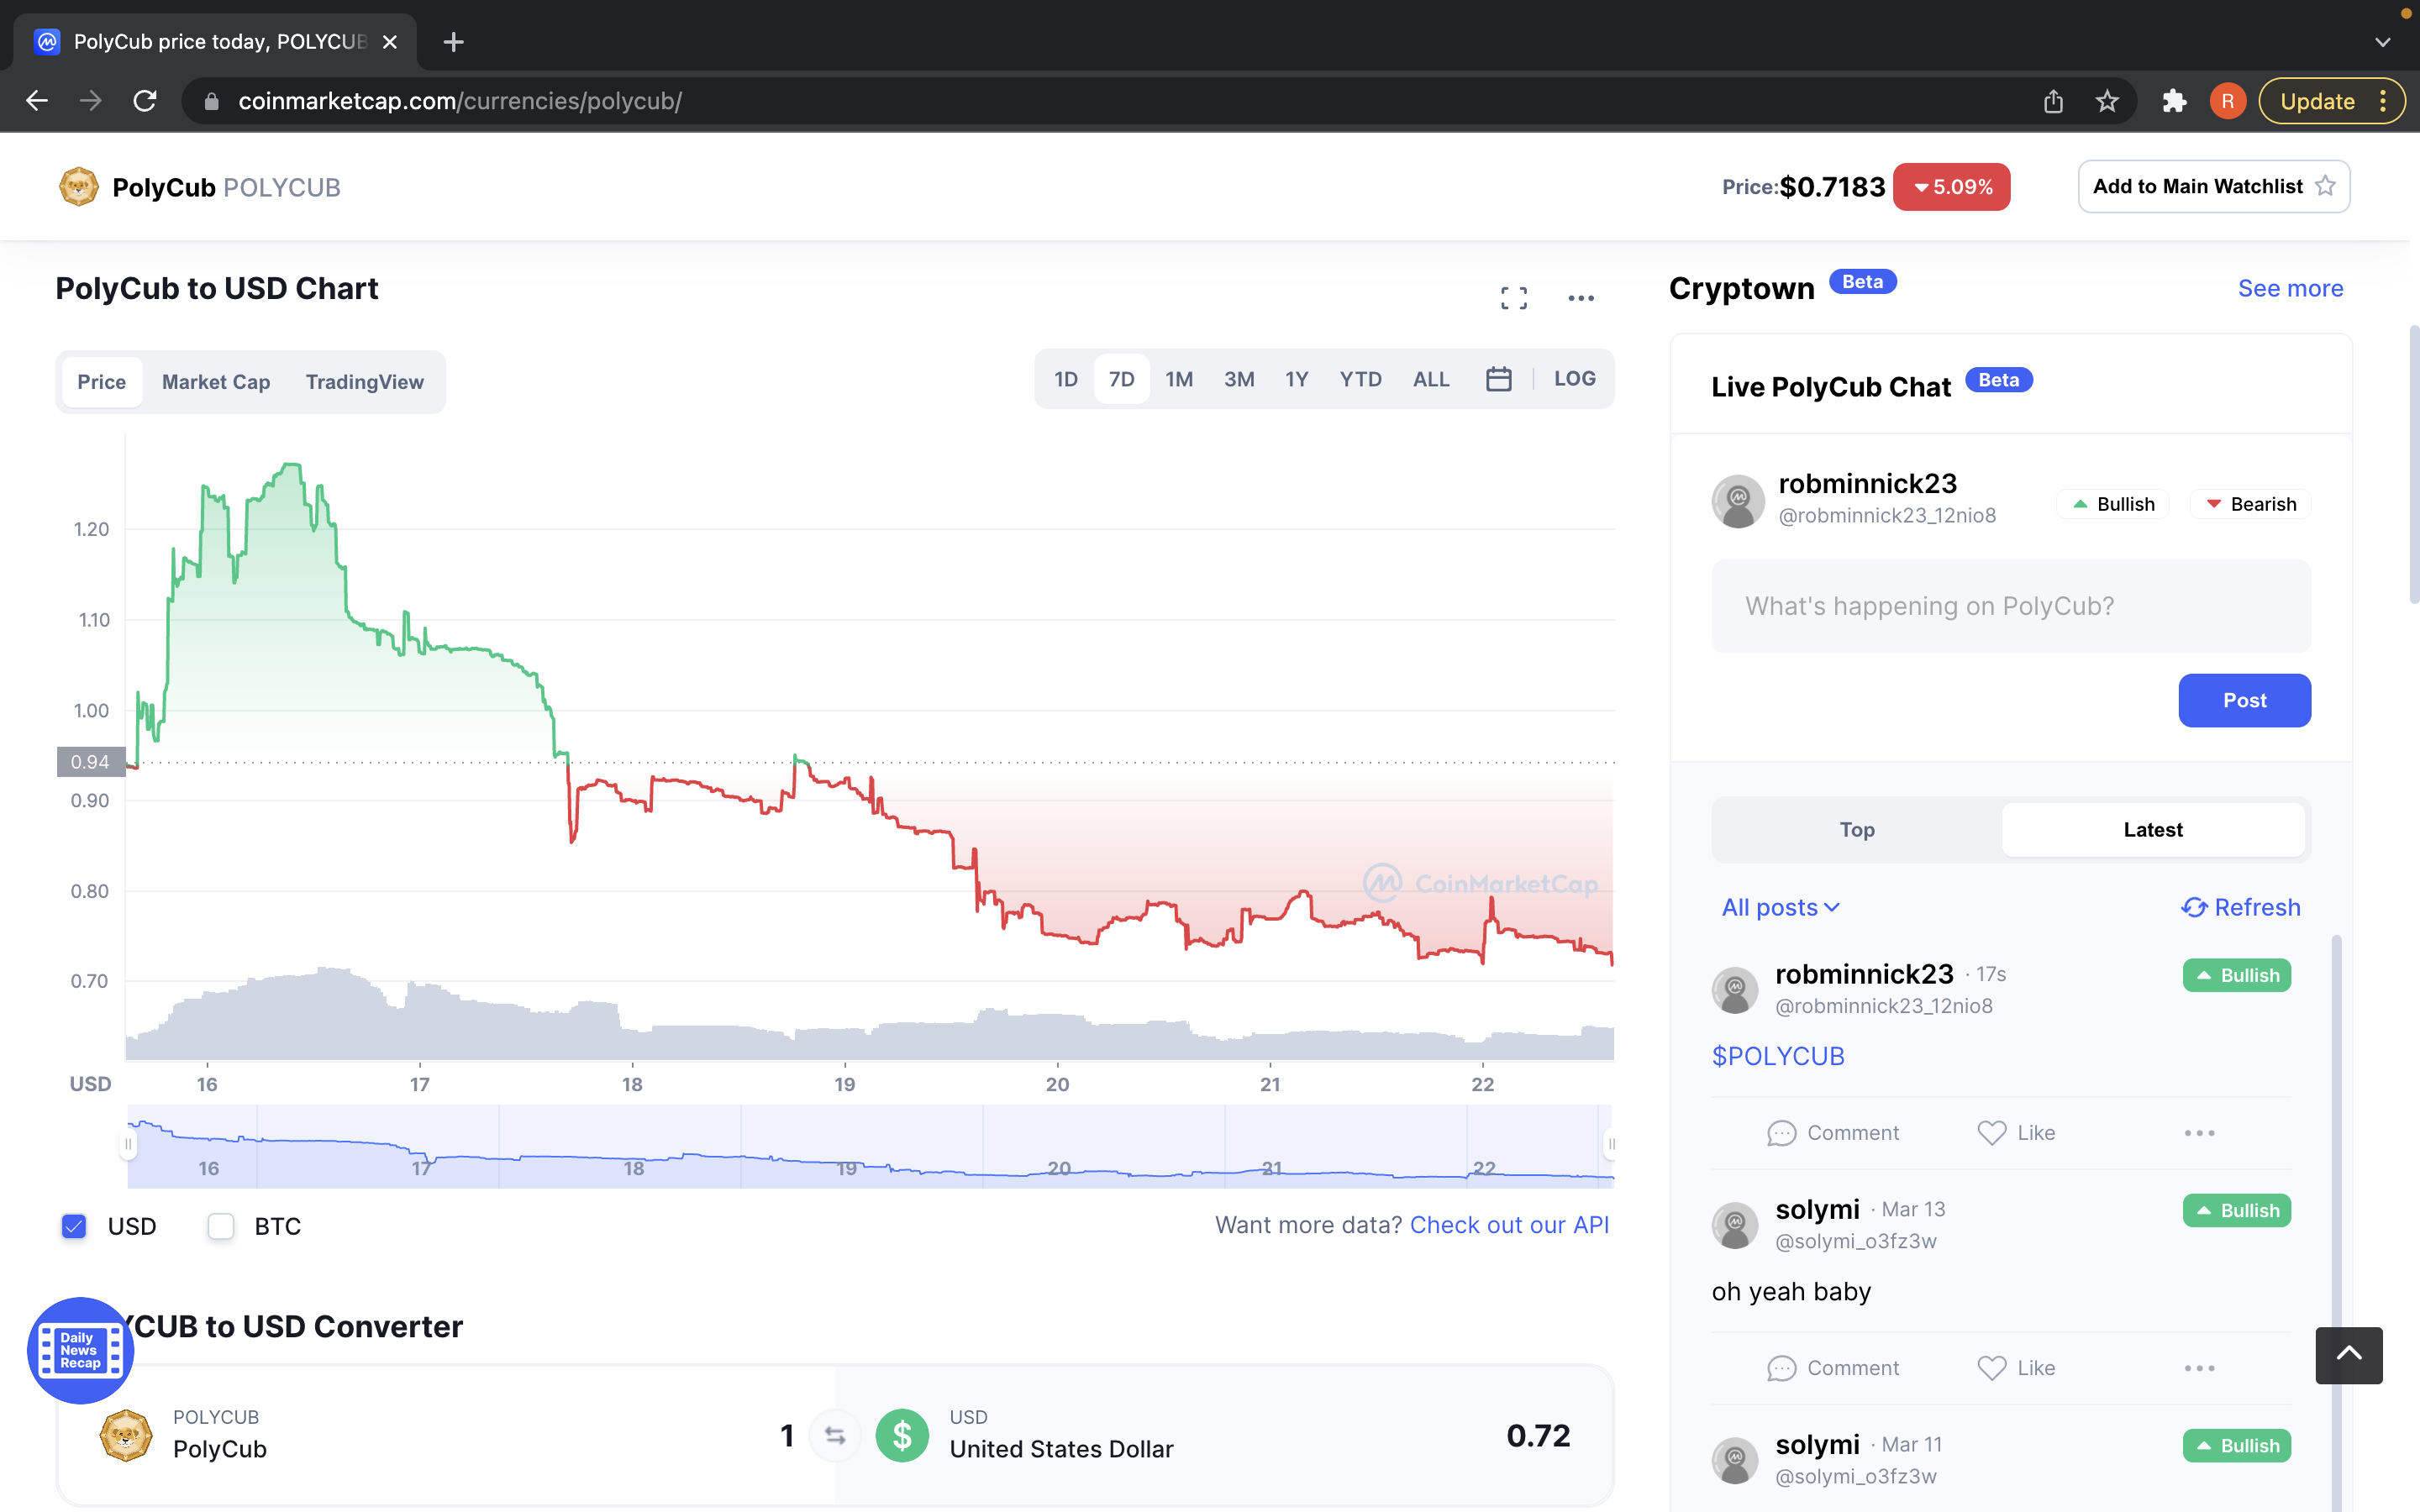Click the Post button
Viewport: 2420px width, 1512px height.
pyautogui.click(x=2244, y=700)
